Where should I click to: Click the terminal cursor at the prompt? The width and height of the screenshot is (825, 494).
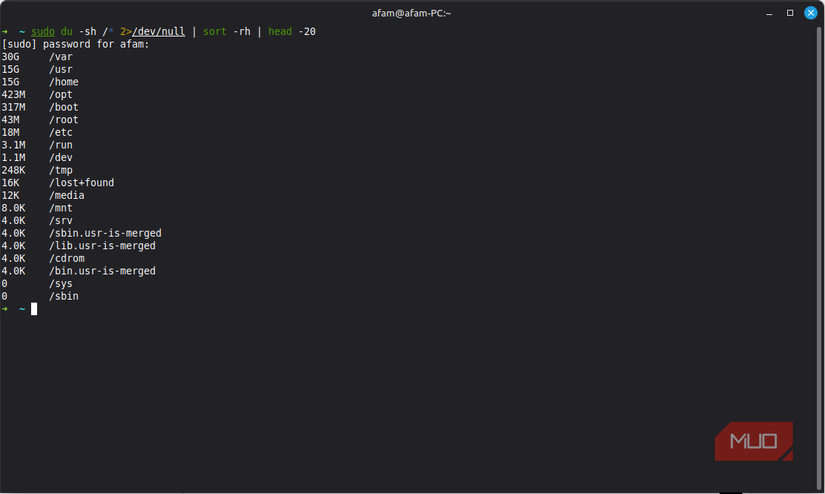[x=34, y=309]
